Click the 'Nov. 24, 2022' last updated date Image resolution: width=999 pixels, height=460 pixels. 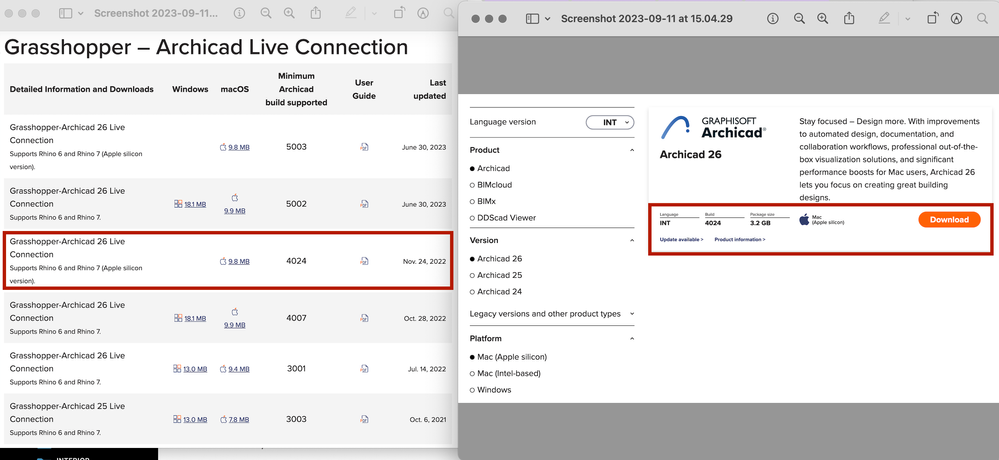[x=424, y=261]
